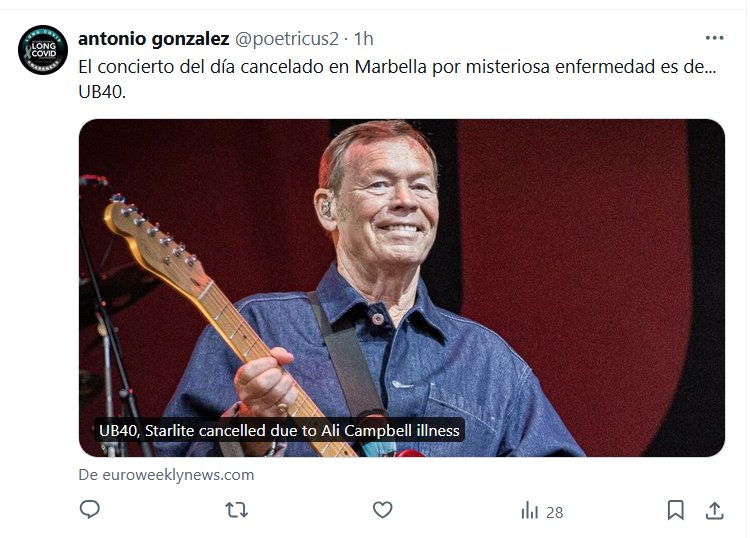Open antonio gonzalez profile name

pyautogui.click(x=154, y=39)
